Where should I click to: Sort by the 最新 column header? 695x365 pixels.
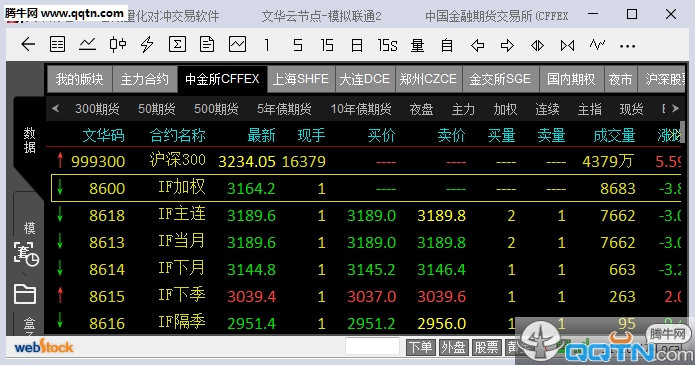261,135
